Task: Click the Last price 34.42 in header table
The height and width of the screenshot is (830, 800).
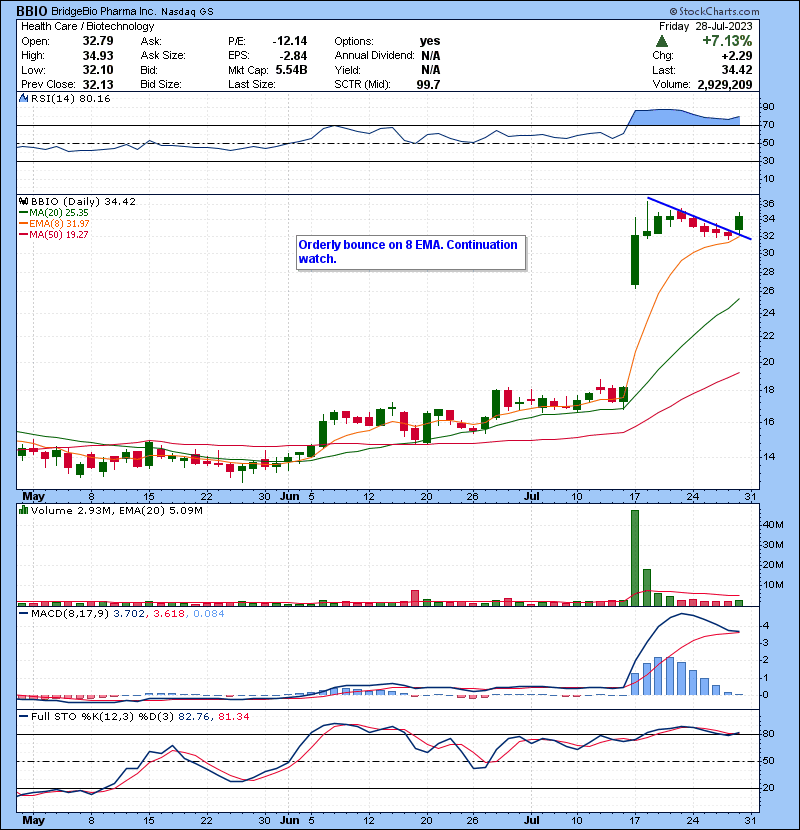Action: click(x=737, y=70)
